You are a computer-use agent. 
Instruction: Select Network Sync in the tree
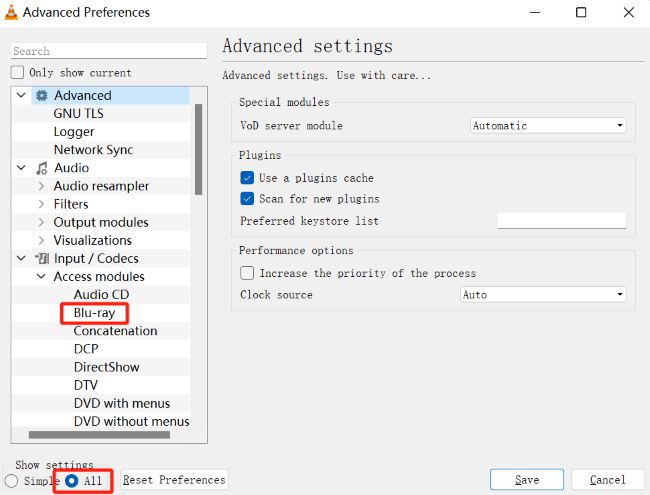[93, 150]
